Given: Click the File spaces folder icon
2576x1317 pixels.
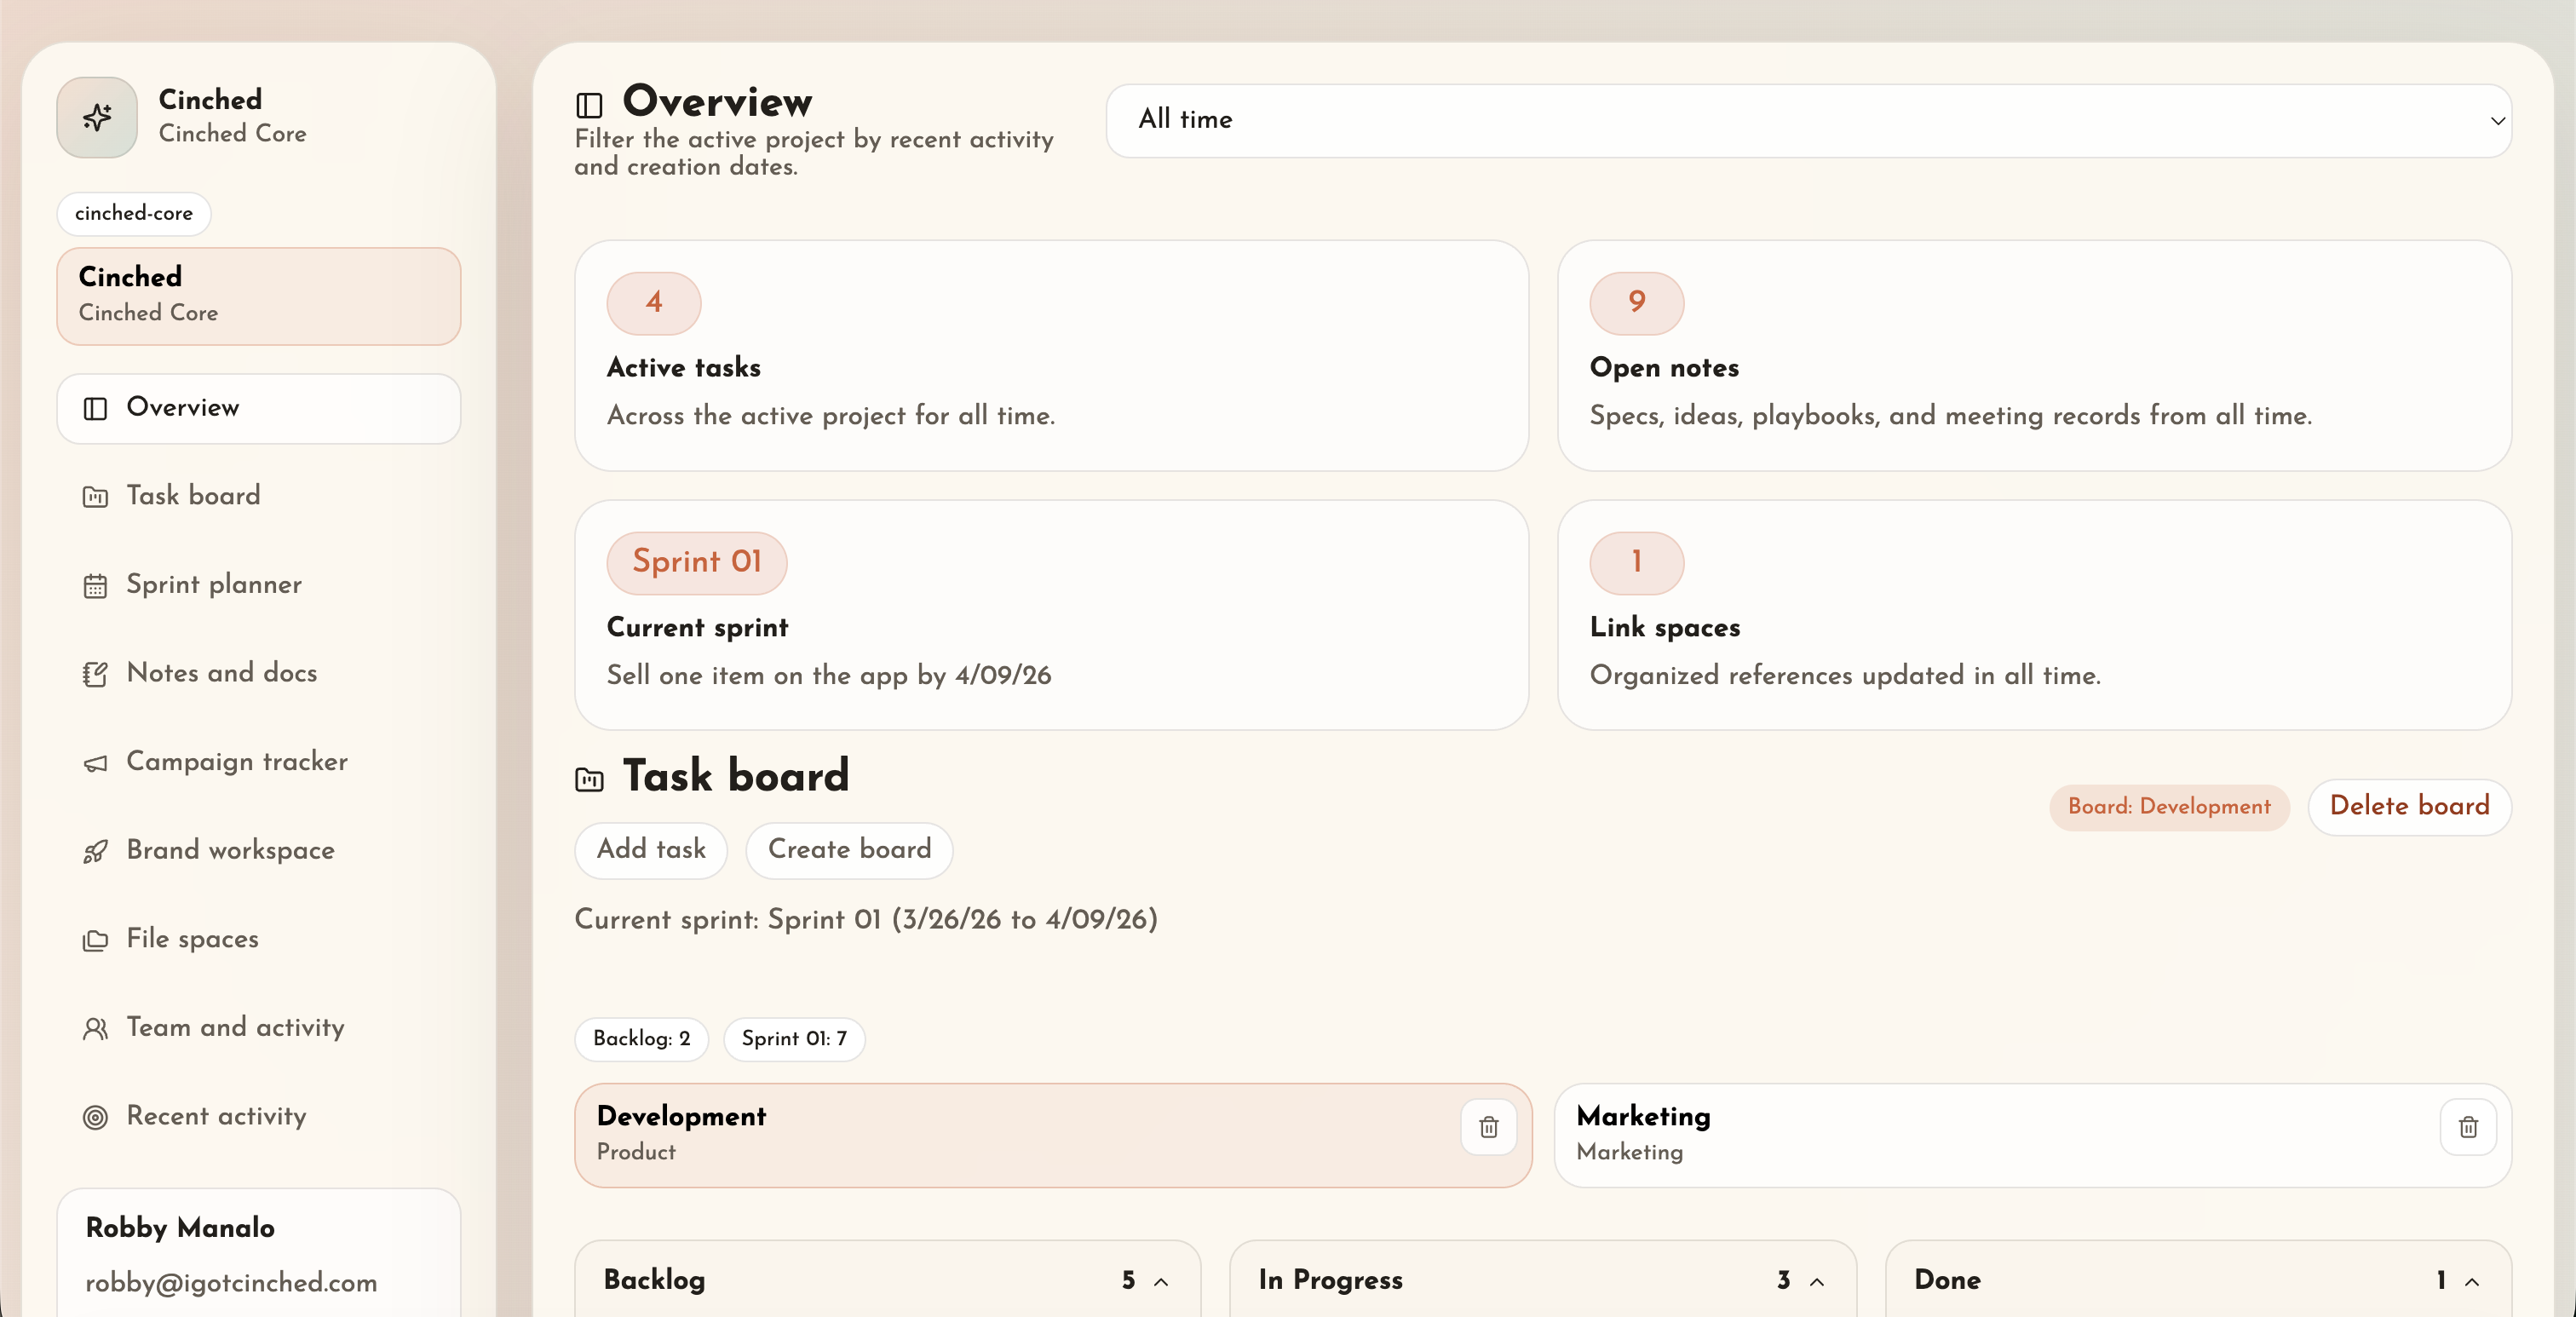Looking at the screenshot, I should [x=95, y=940].
